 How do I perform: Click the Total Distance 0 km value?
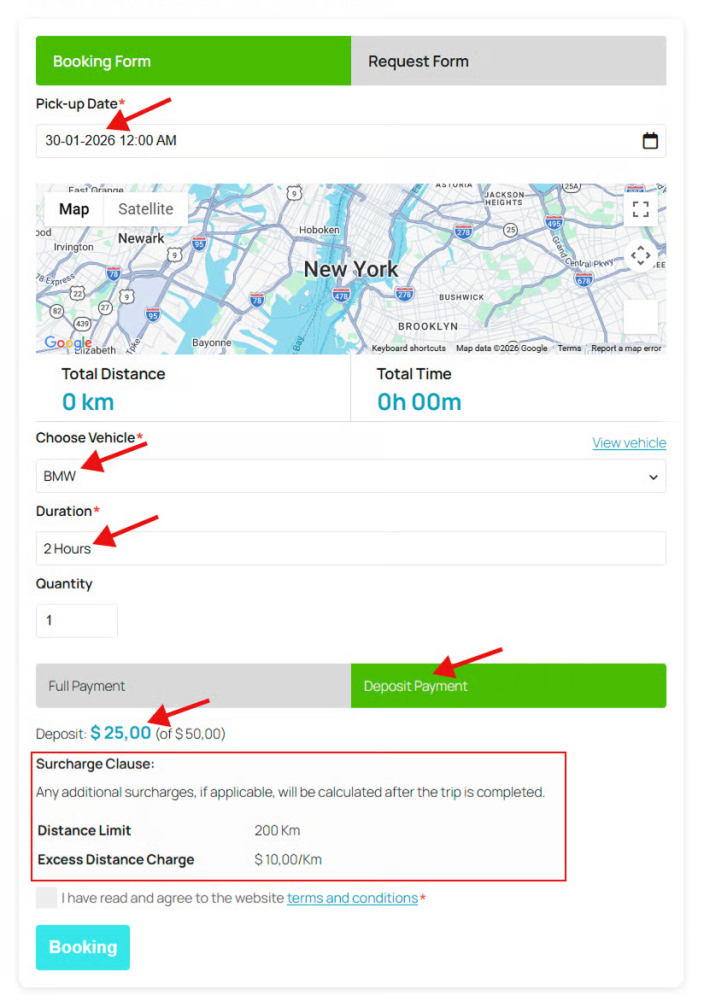pos(88,402)
